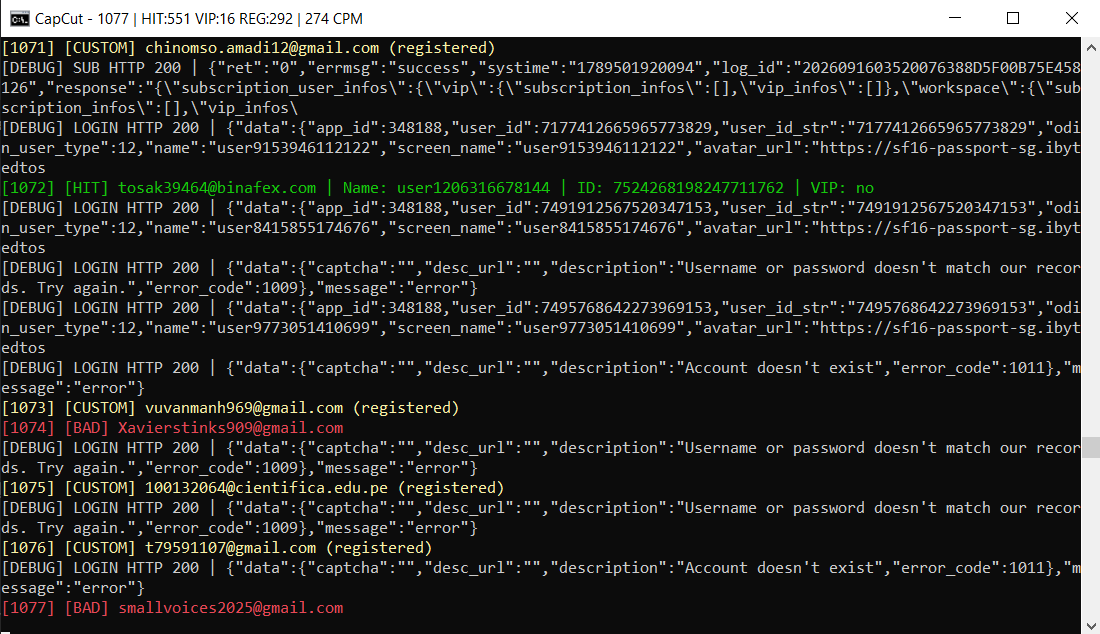The image size is (1100, 634).
Task: Click the '"errmsg":"success"' text
Action: click(x=388, y=68)
